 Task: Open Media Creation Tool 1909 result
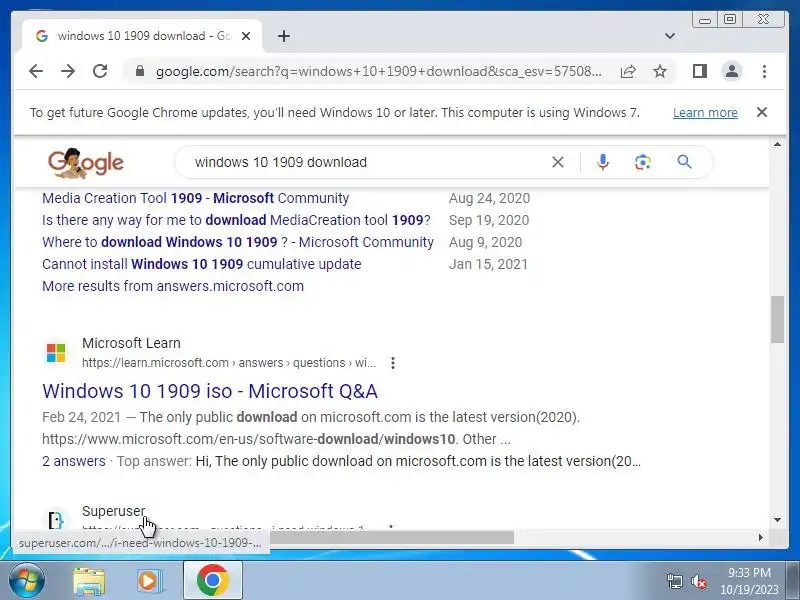(195, 198)
